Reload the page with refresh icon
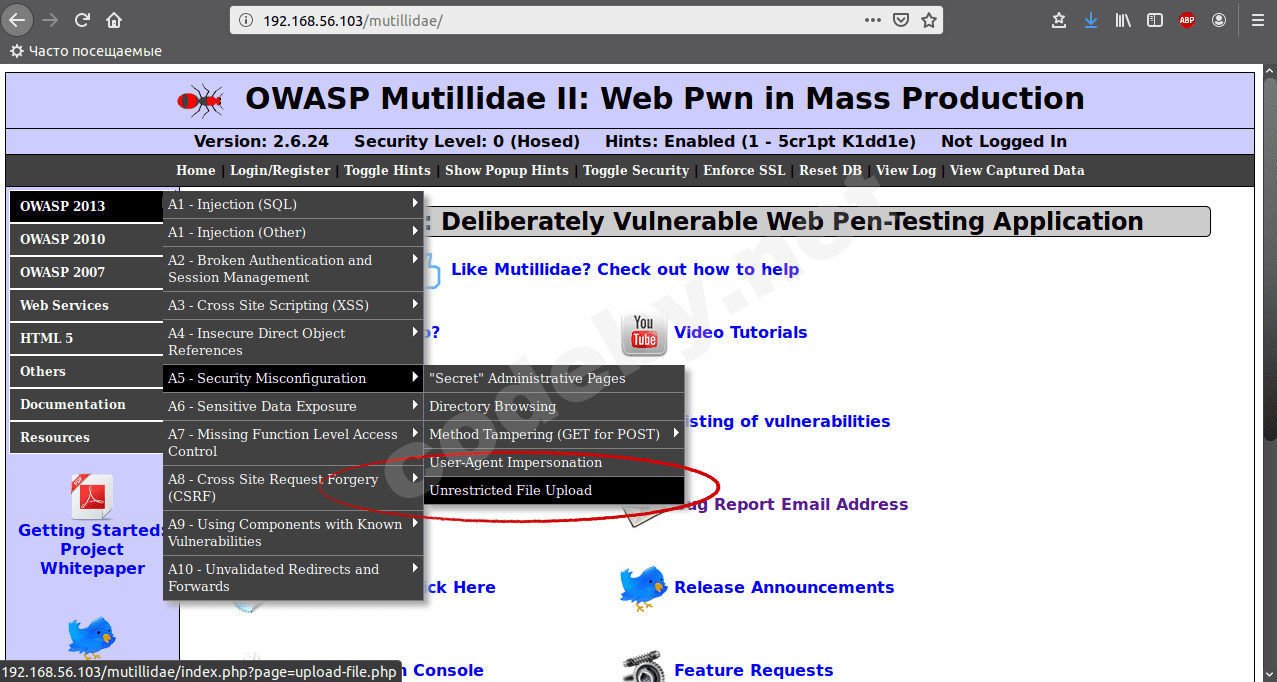1277x682 pixels. click(83, 20)
